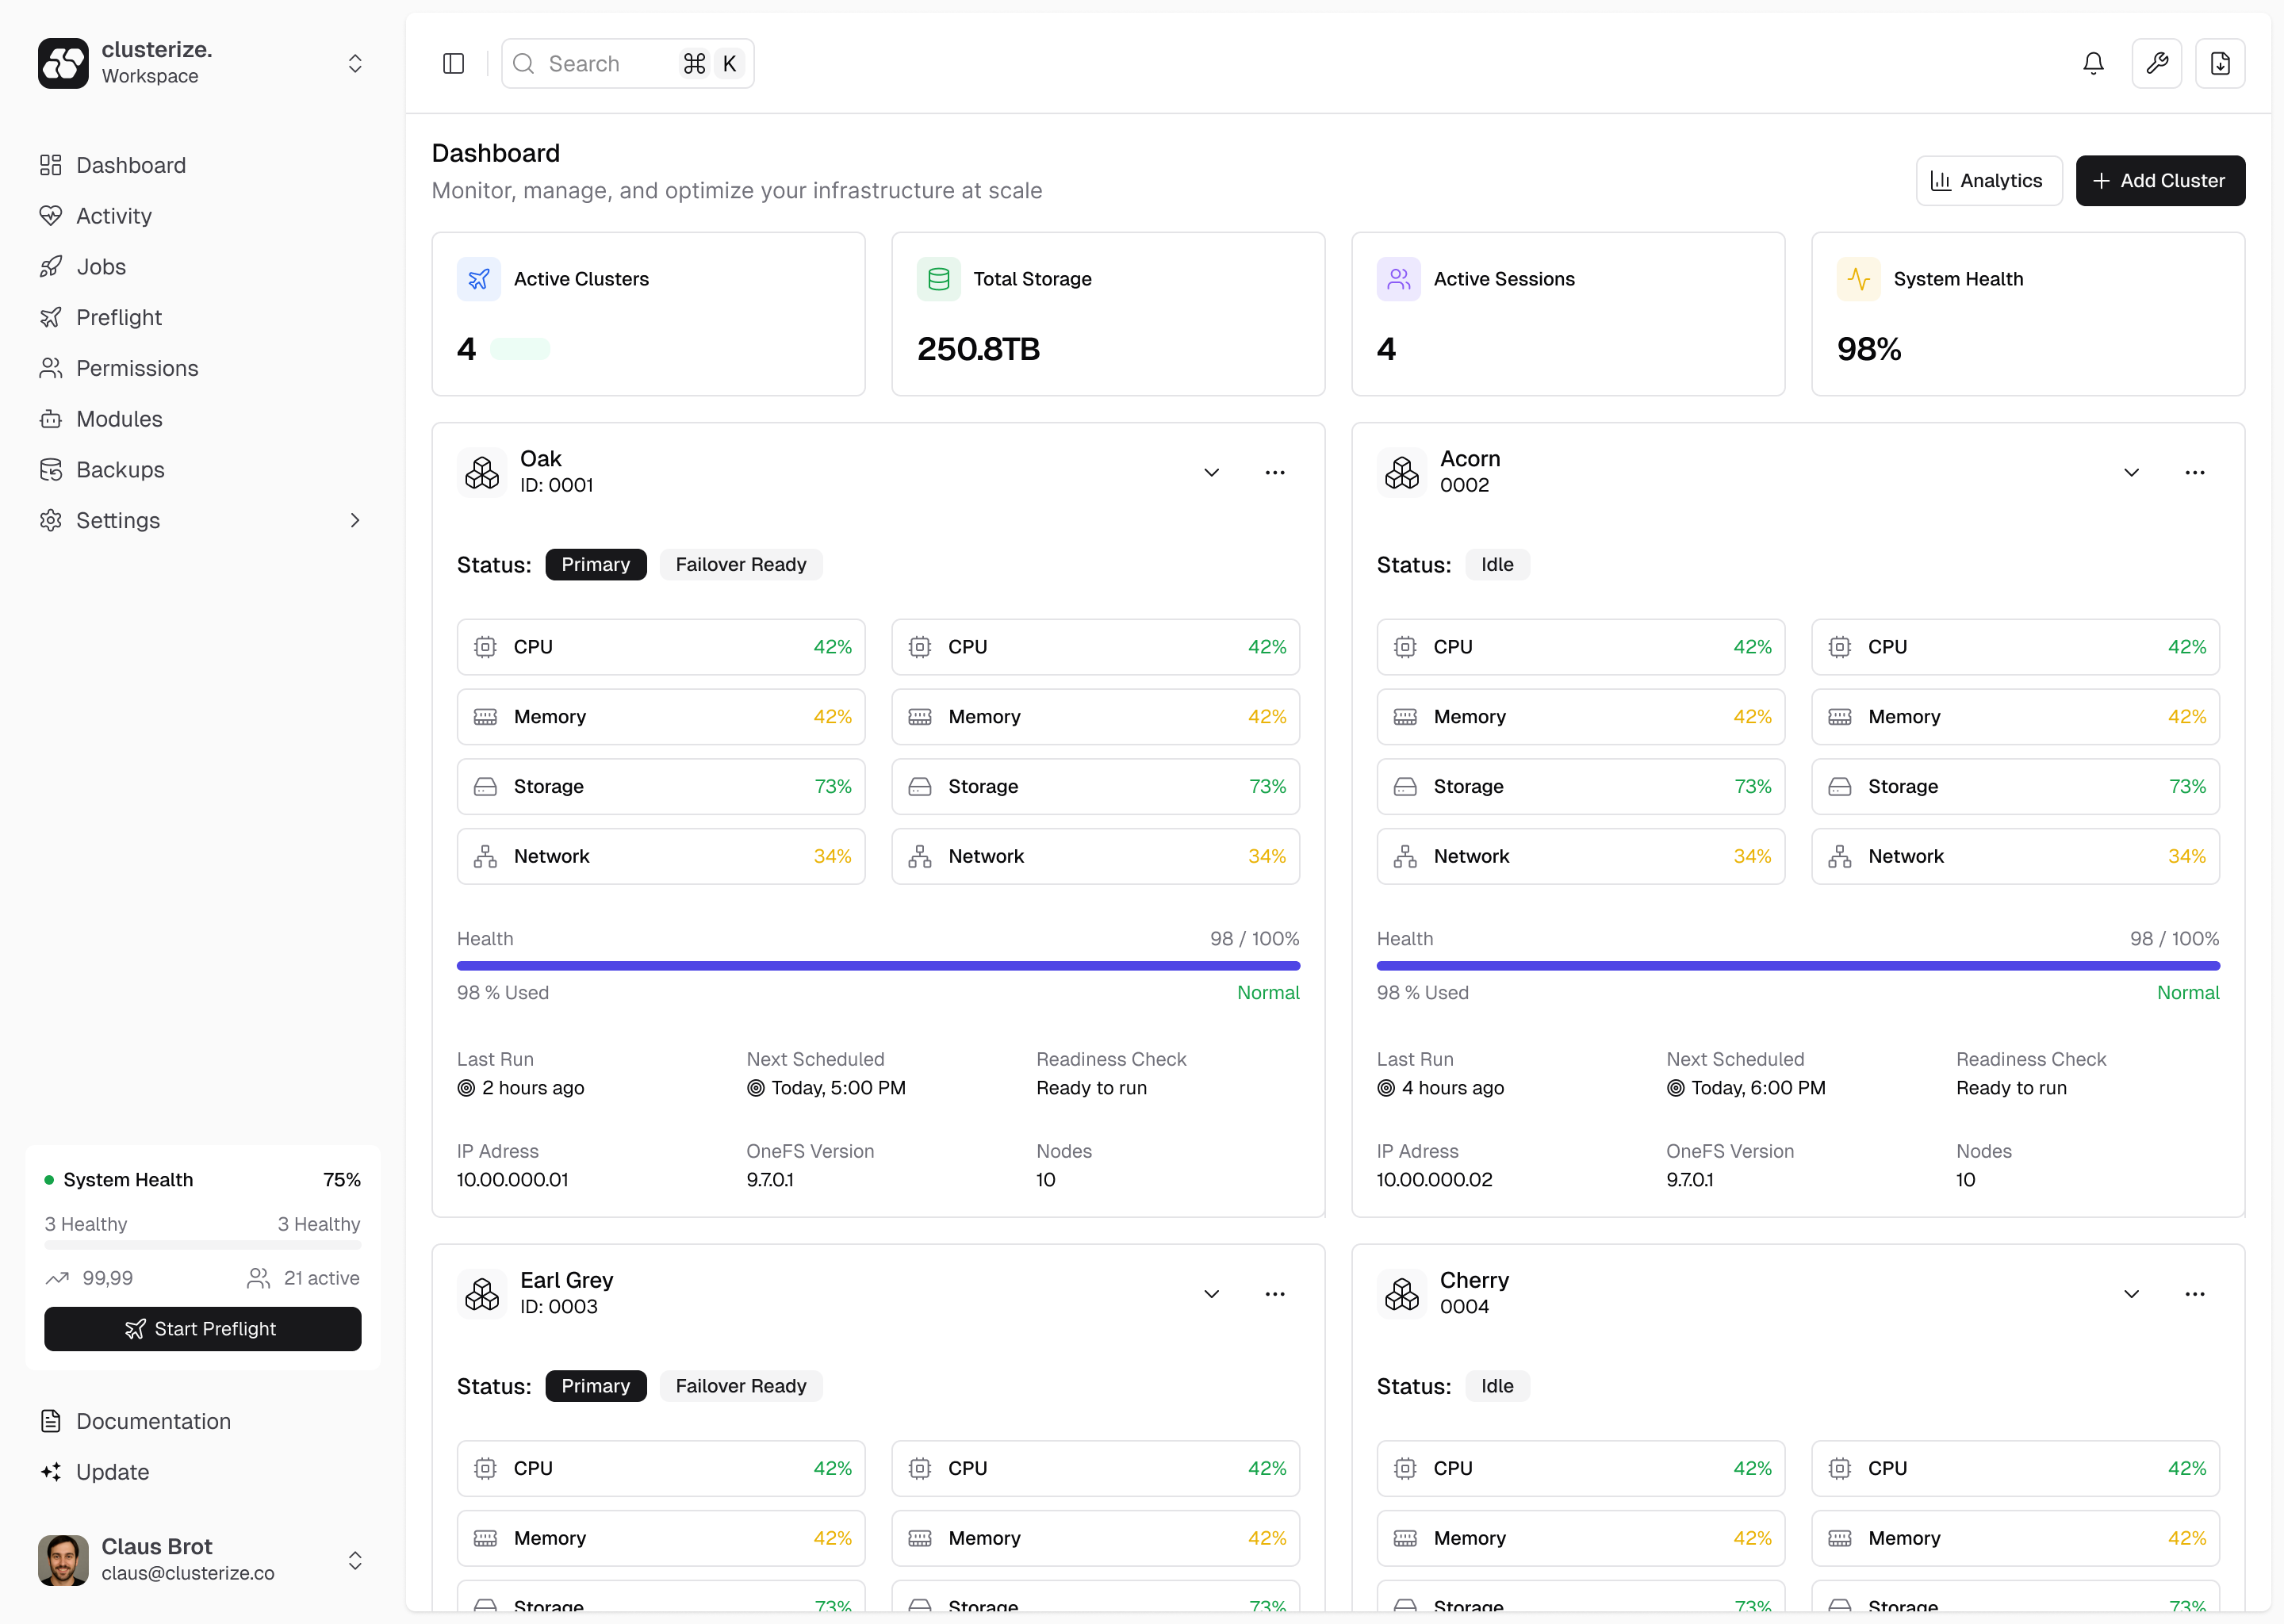The width and height of the screenshot is (2284, 1624).
Task: Open Claus Brot account menu
Action: click(x=355, y=1559)
